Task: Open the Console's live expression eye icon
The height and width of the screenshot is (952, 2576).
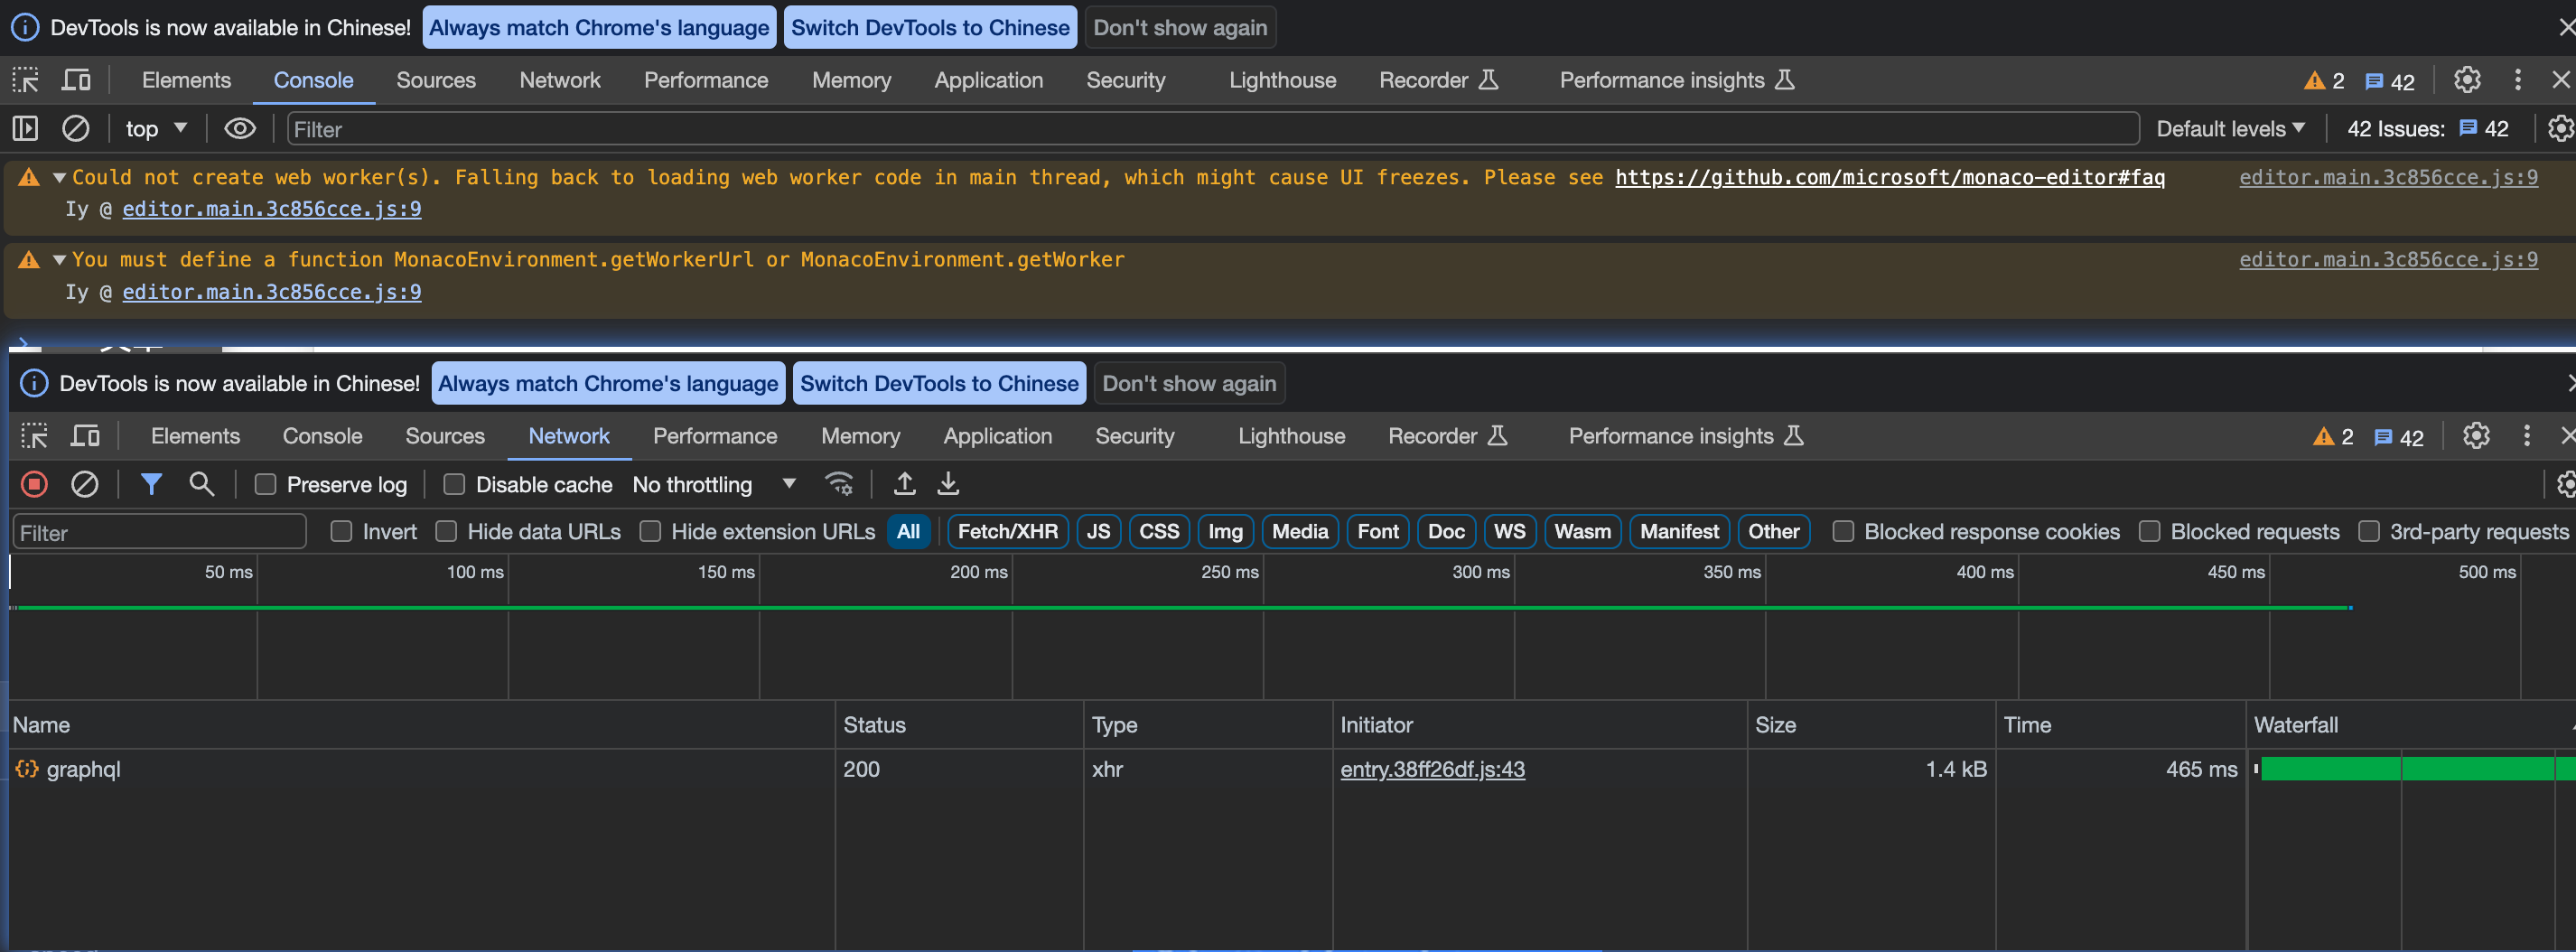Action: coord(239,128)
